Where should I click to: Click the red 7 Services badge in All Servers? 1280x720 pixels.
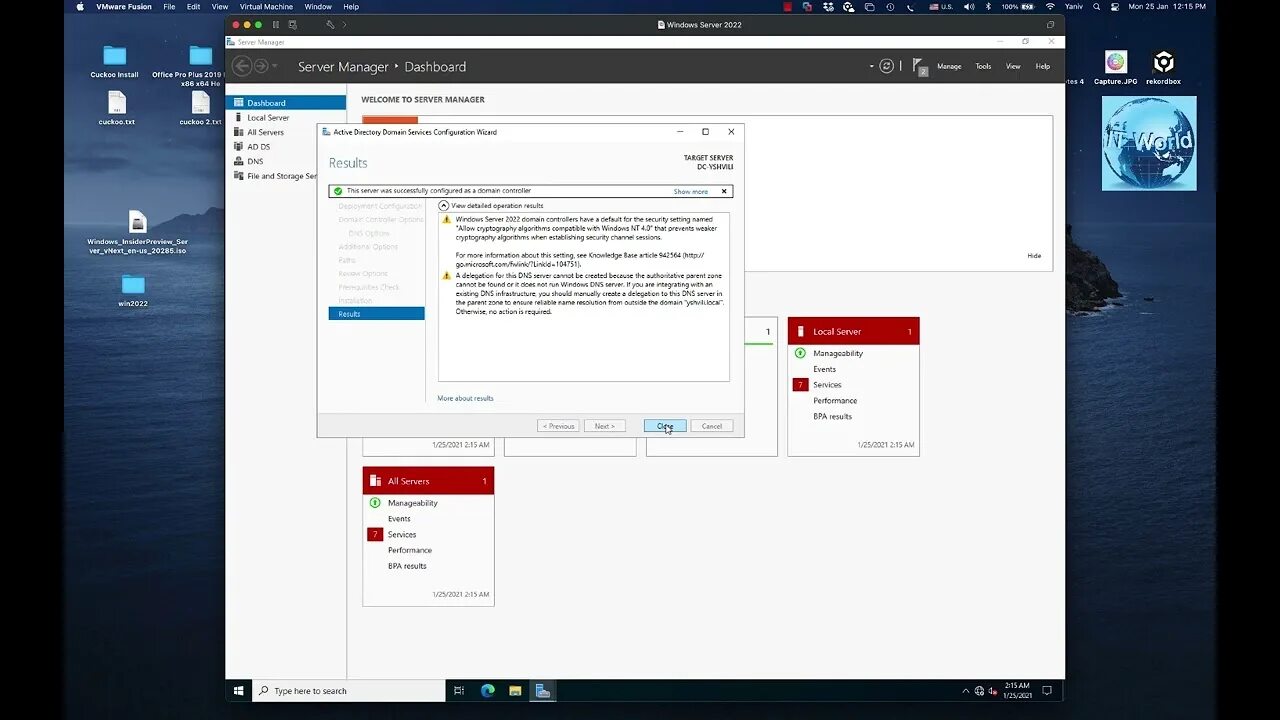coord(375,535)
